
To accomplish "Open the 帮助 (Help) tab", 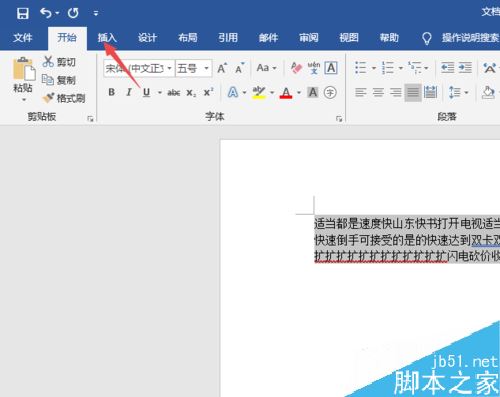I will point(389,38).
